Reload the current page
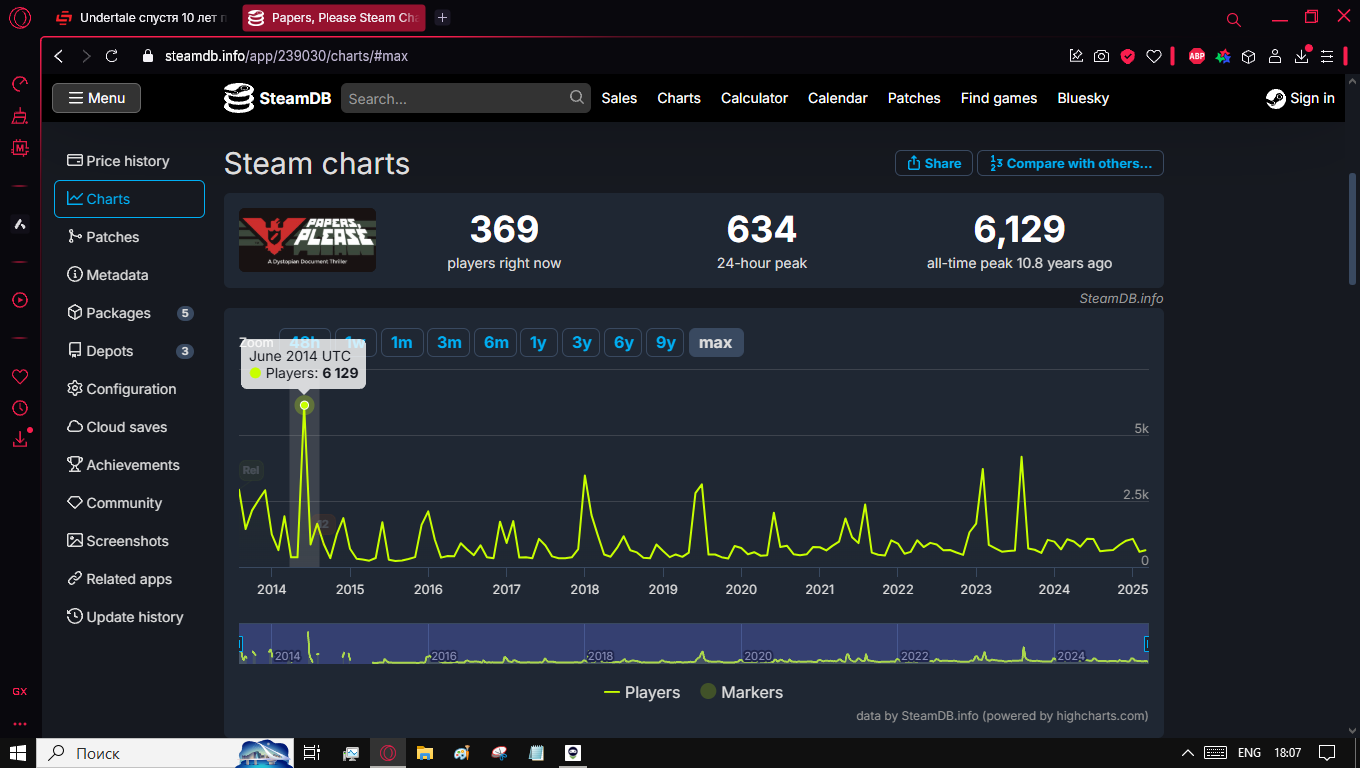The width and height of the screenshot is (1360, 768). click(x=112, y=56)
